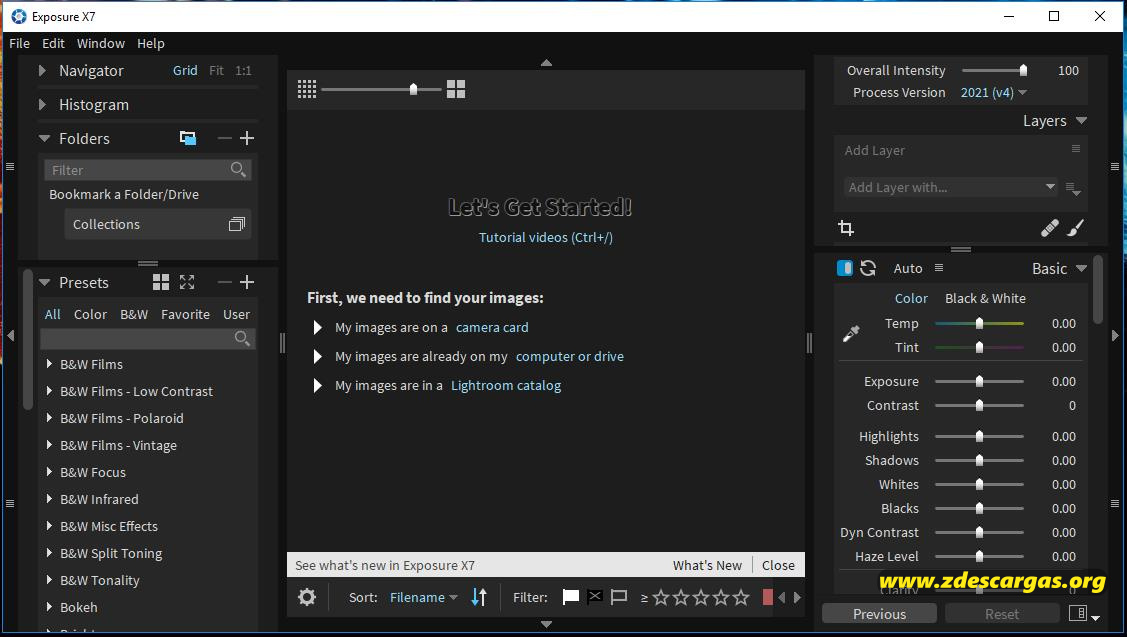Adjust thumbnail size slider
1127x637 pixels.
[413, 89]
